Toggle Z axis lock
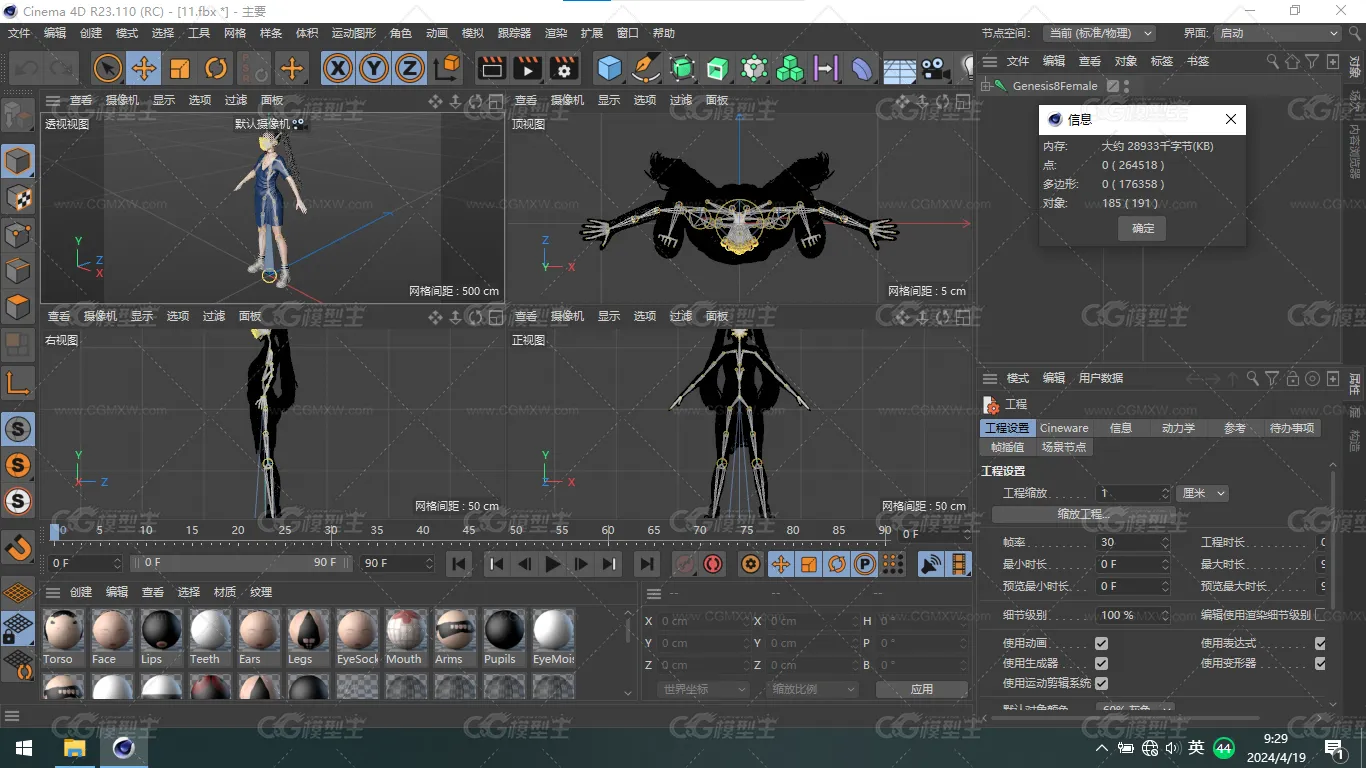The height and width of the screenshot is (768, 1366). click(x=410, y=68)
